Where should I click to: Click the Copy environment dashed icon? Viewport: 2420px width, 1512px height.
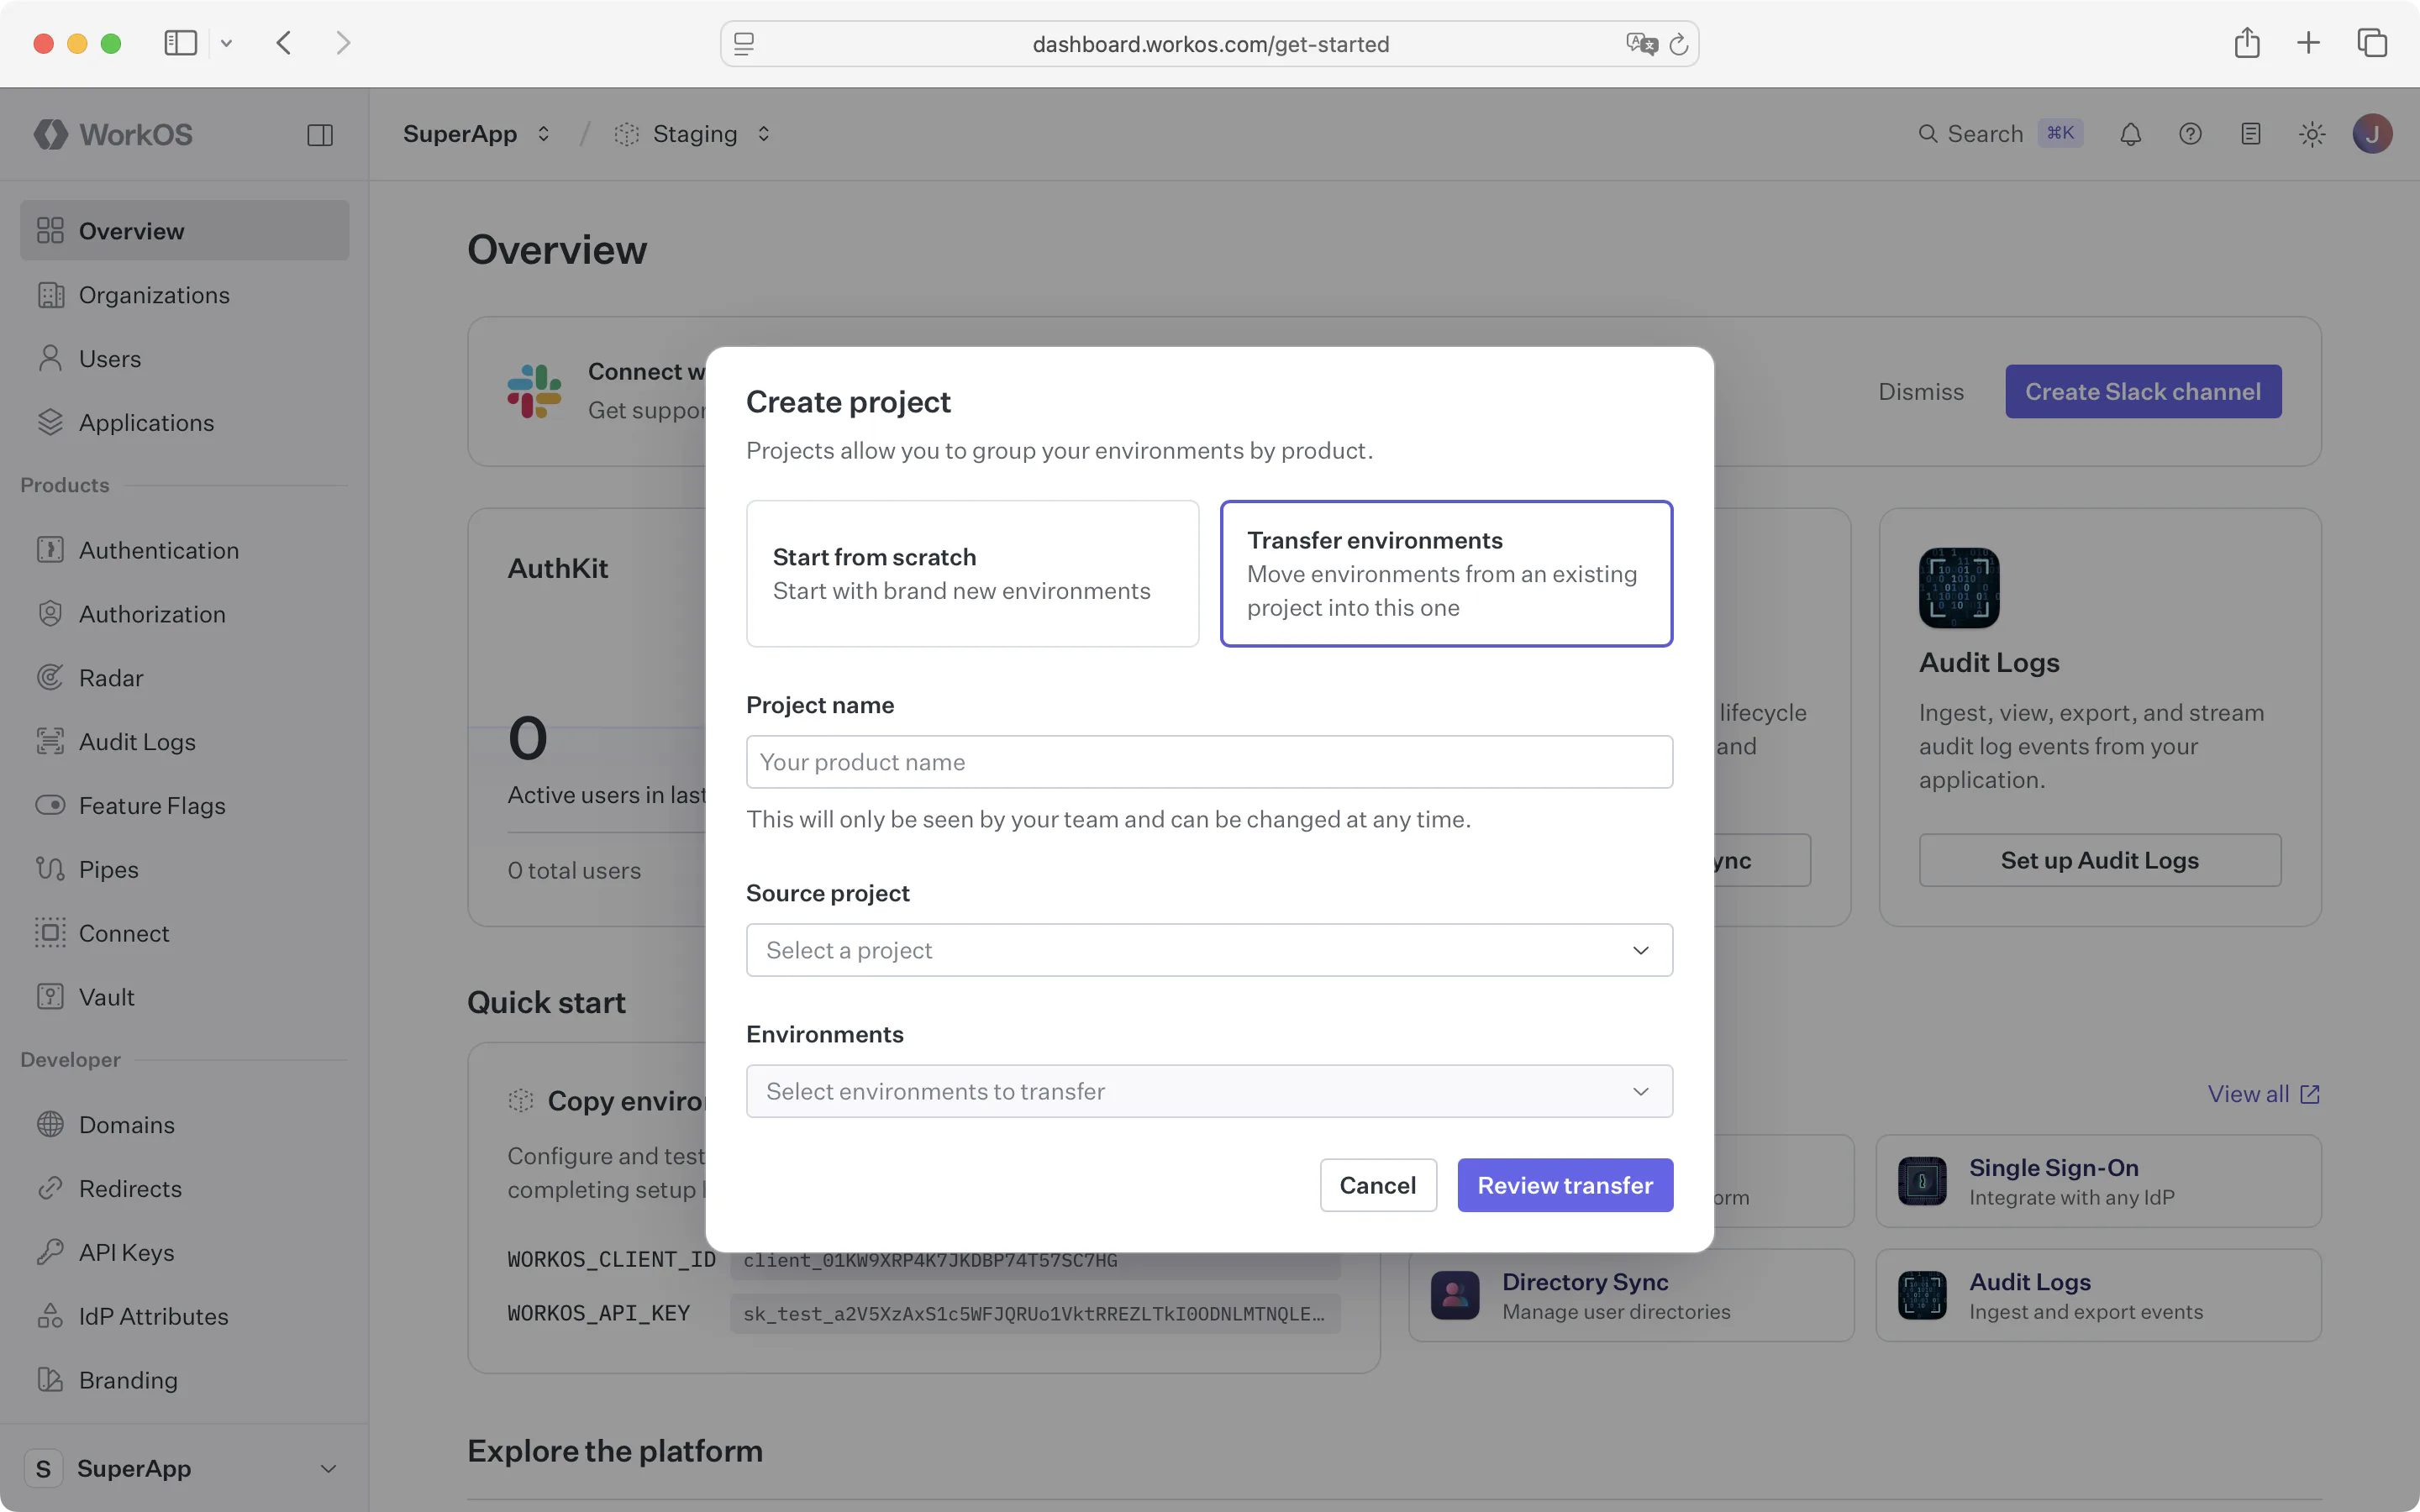[521, 1101]
